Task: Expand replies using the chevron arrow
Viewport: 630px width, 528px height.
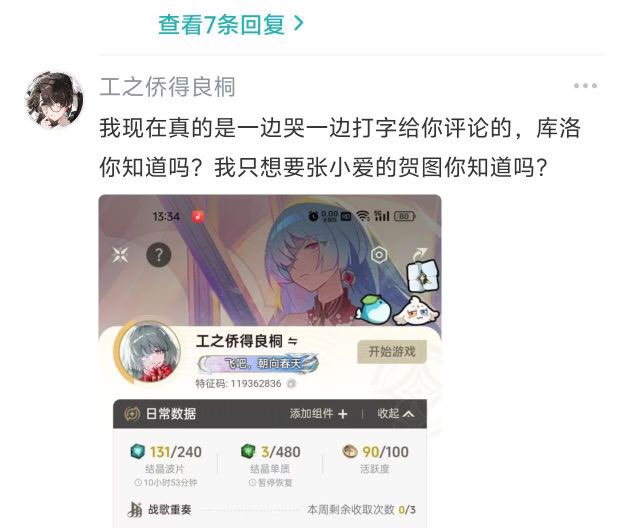Action: [298, 24]
